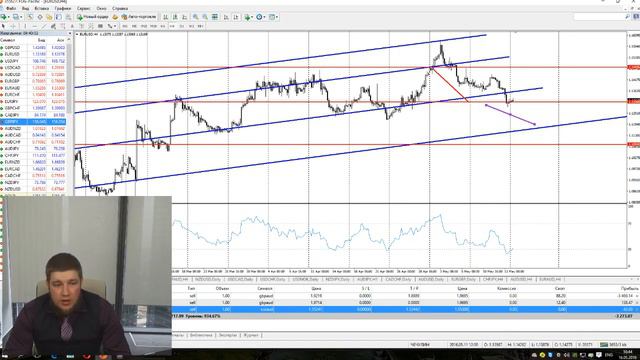Open the Журнал terminal tab
The height and width of the screenshot is (360, 640).
[251, 335]
